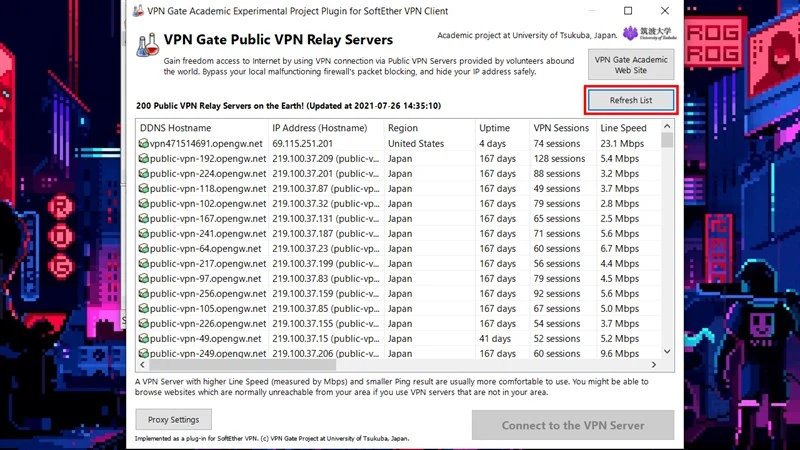Click server icon for public-vpn-226.opengw.net
The image size is (800, 450).
143,323
